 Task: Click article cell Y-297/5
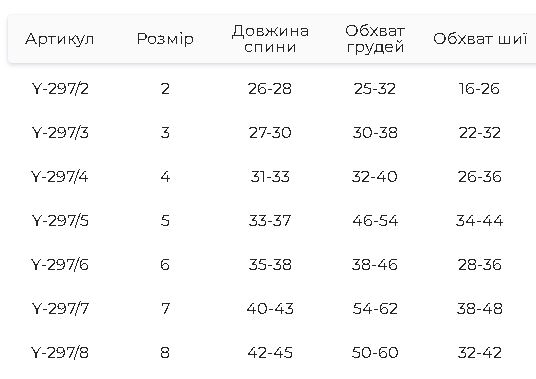coord(60,220)
